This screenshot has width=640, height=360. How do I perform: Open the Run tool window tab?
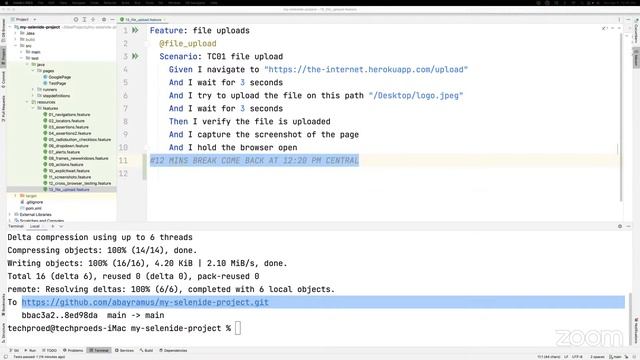(x=30, y=350)
